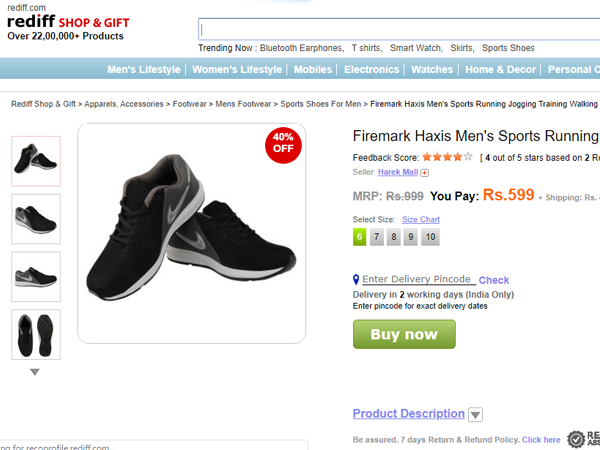Click the star rating icons
Image resolution: width=600 pixels, height=450 pixels.
(x=447, y=157)
